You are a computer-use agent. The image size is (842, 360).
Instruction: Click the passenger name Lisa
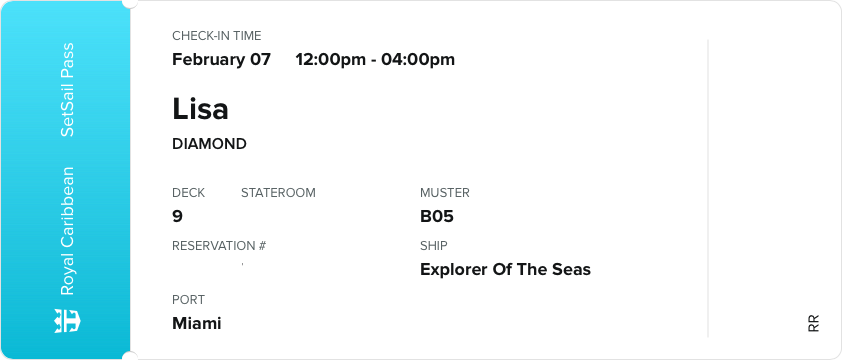pyautogui.click(x=200, y=109)
